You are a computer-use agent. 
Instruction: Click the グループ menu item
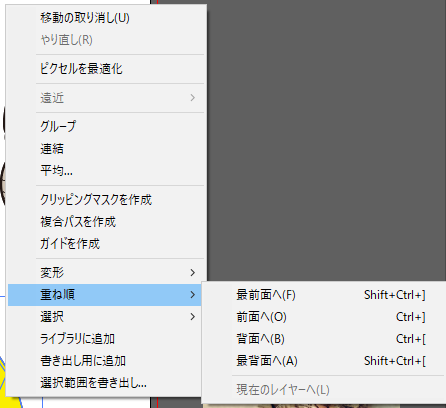105,127
